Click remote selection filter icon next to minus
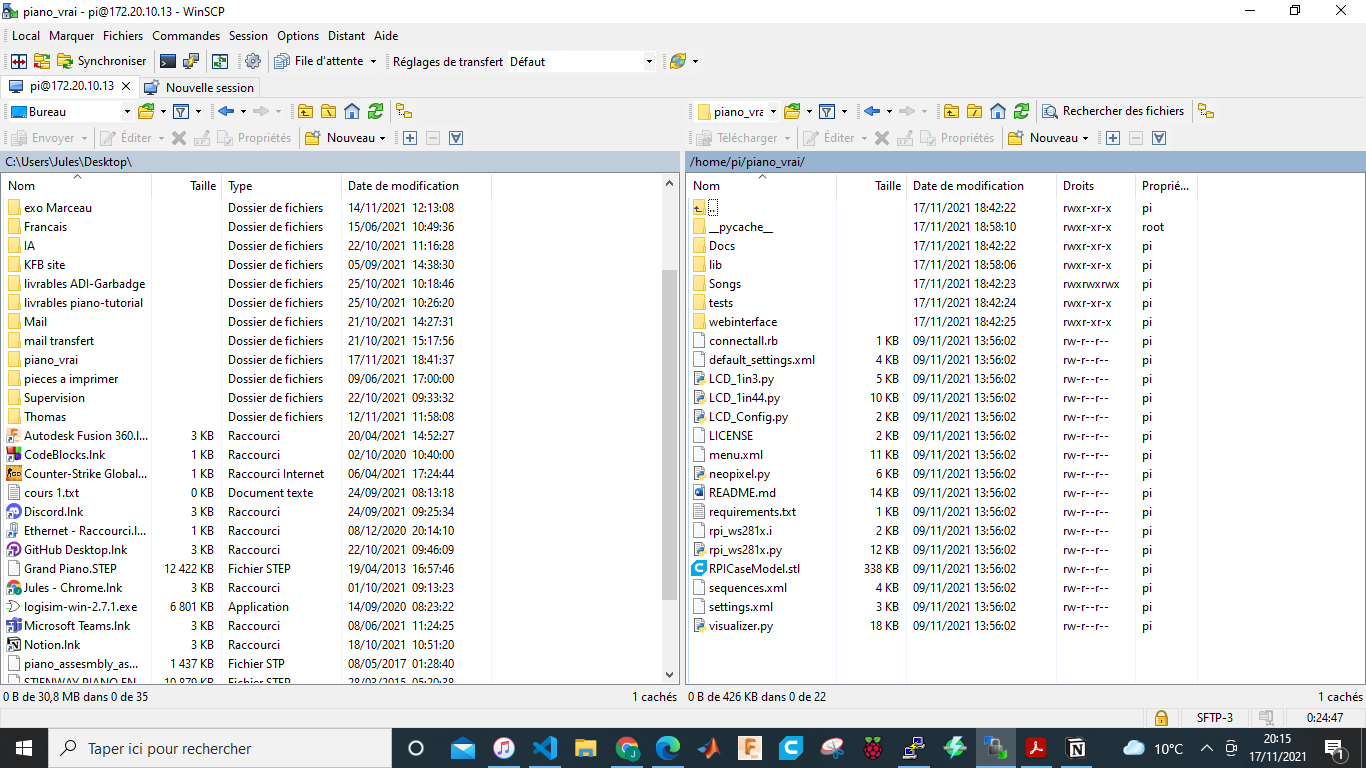 point(1159,138)
